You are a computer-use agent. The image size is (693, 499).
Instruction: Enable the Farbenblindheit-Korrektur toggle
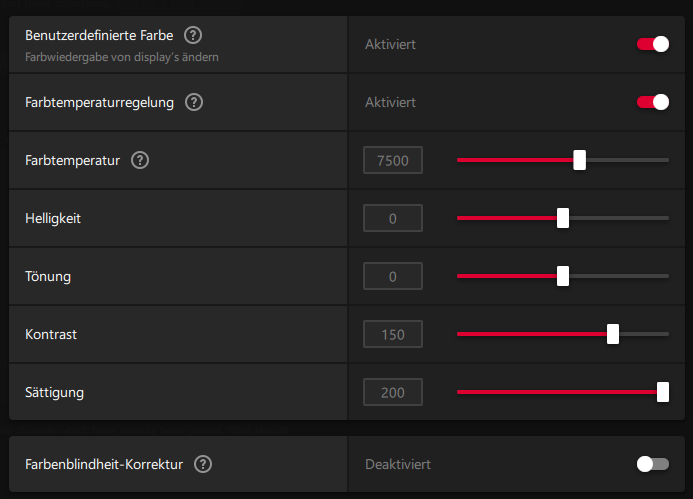pos(652,464)
